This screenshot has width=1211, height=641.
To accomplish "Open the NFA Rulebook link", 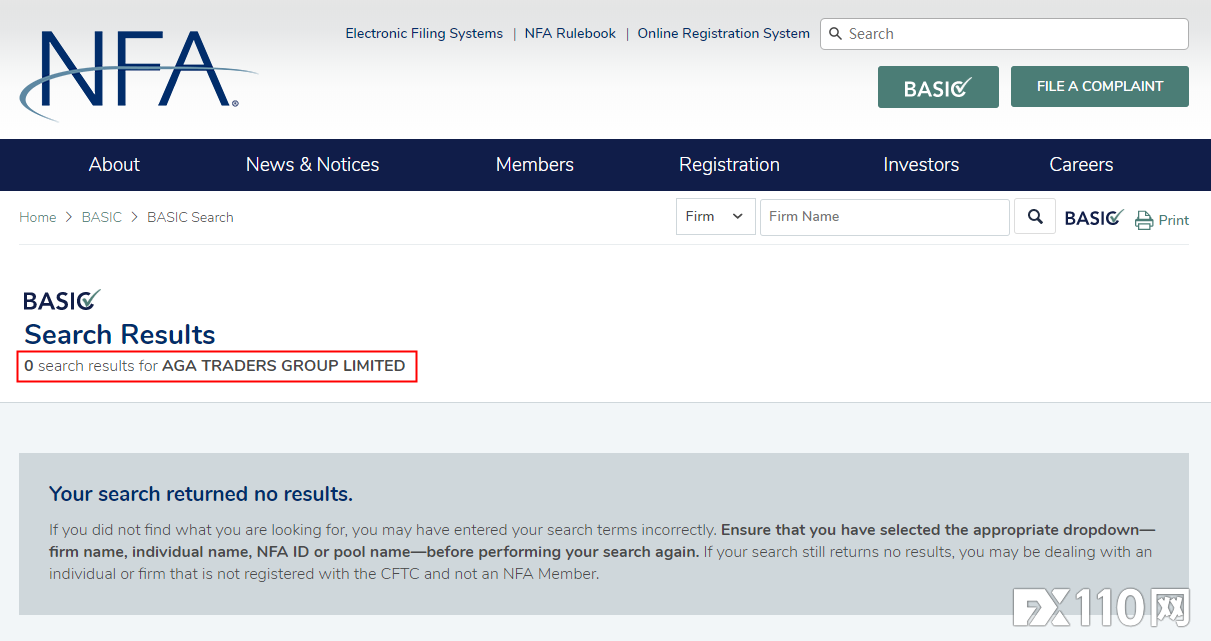I will click(x=570, y=34).
